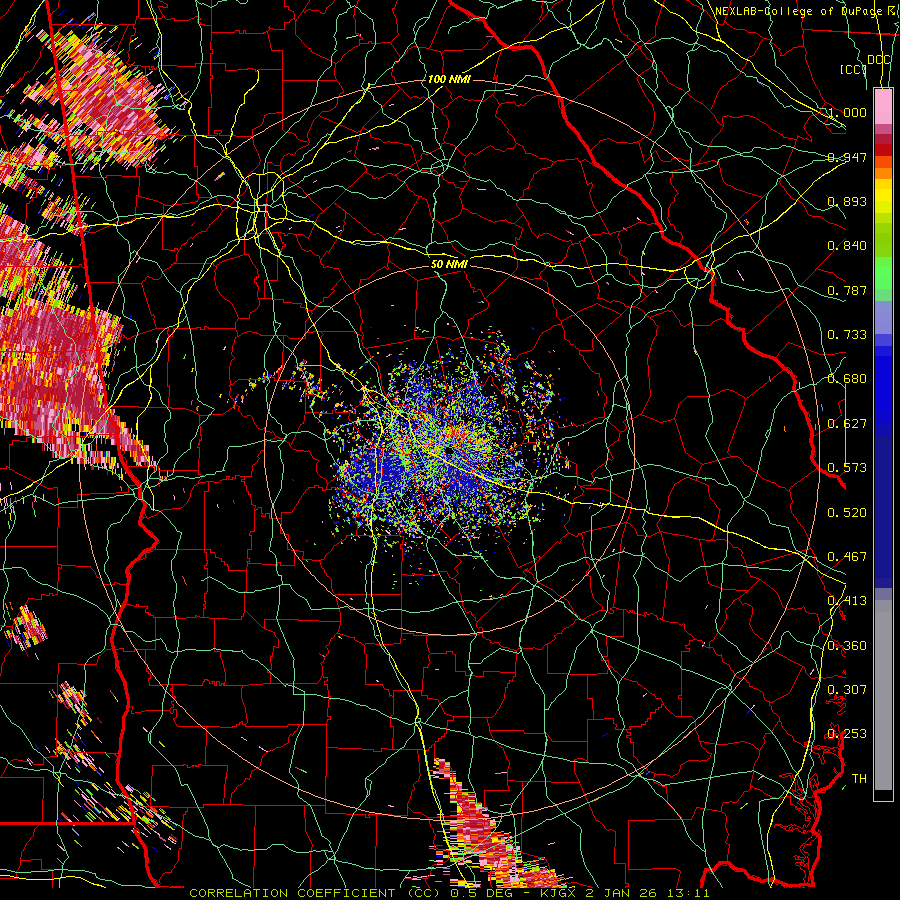Click the 0.307 scale value

pyautogui.click(x=847, y=689)
